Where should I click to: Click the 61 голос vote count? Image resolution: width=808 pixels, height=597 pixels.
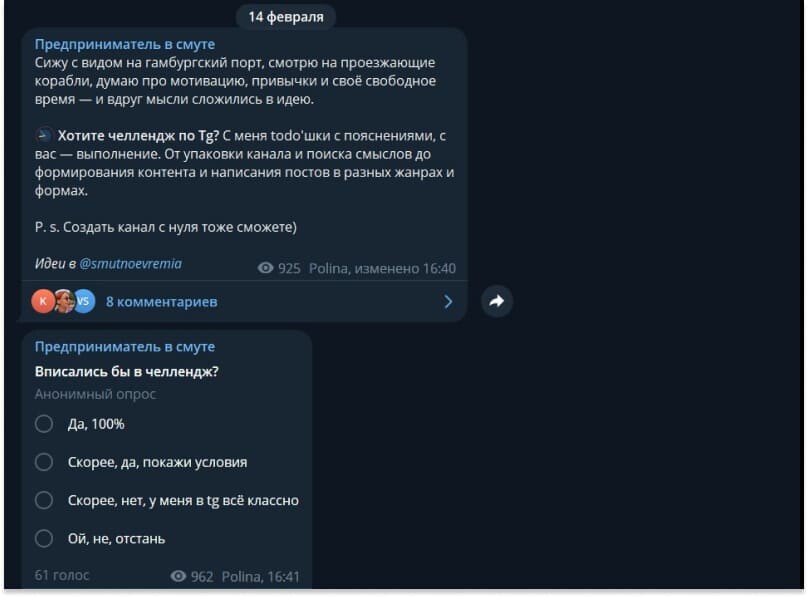62,575
